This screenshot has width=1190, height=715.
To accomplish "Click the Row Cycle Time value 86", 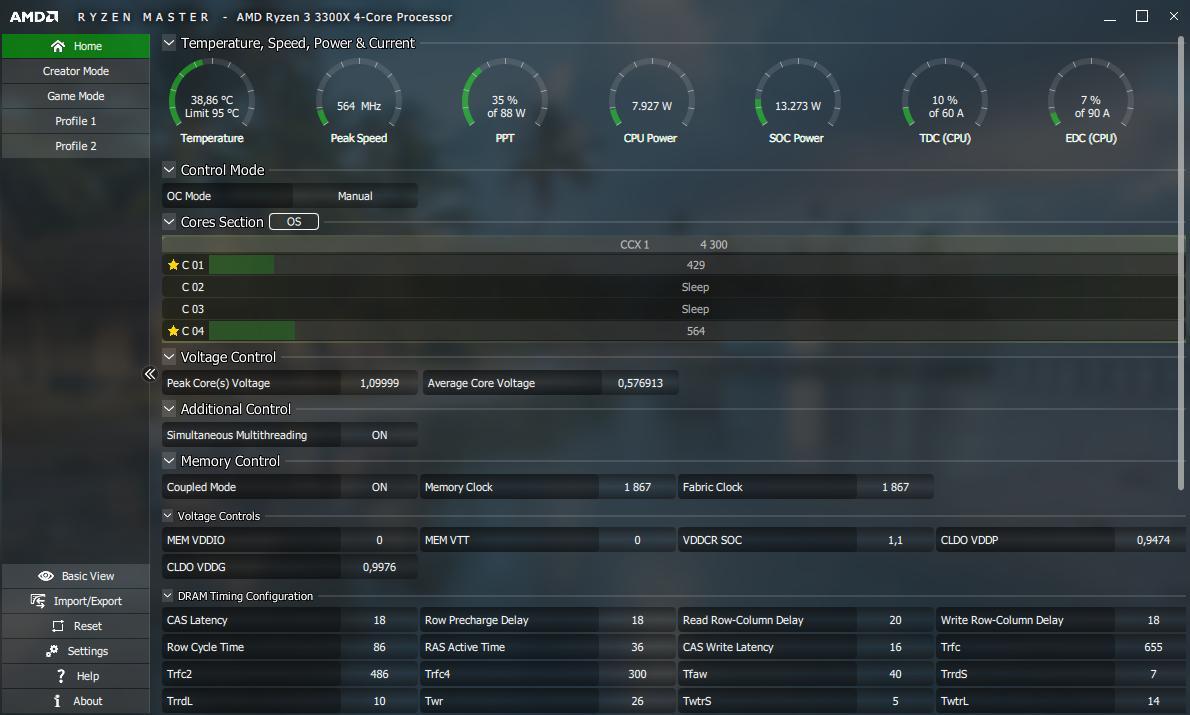I will click(379, 647).
